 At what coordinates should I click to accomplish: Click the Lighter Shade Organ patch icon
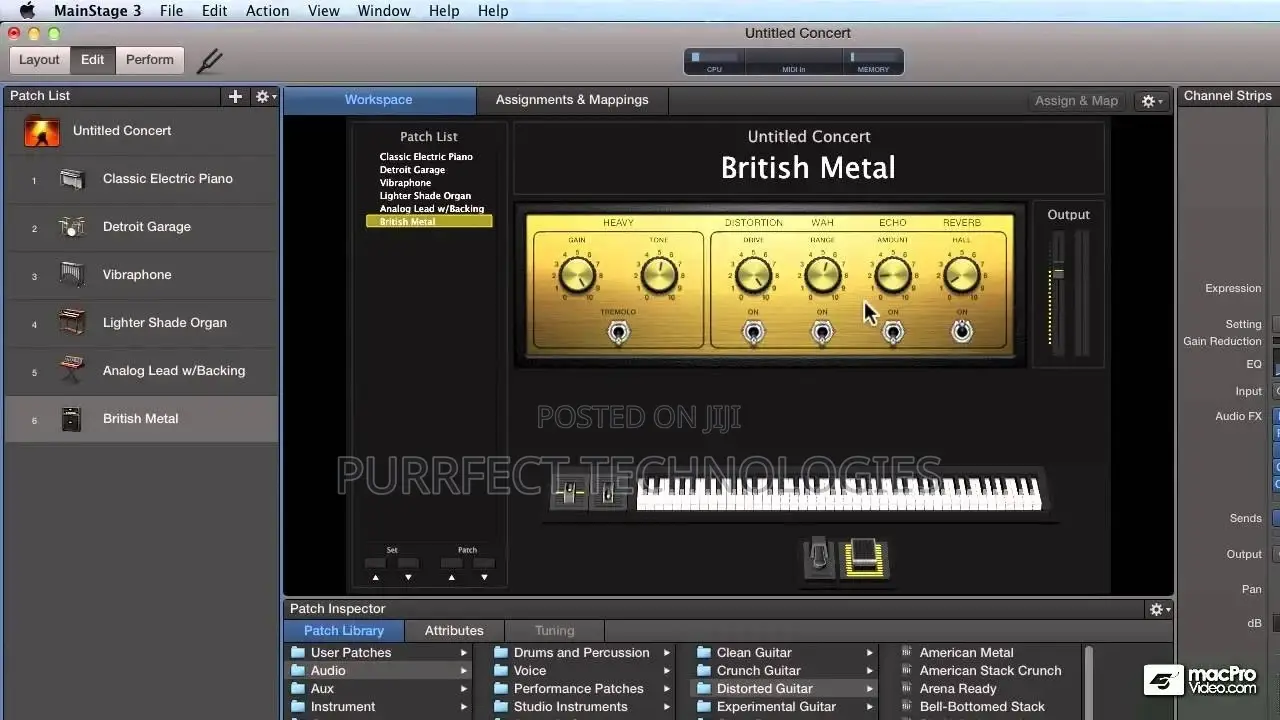click(72, 323)
